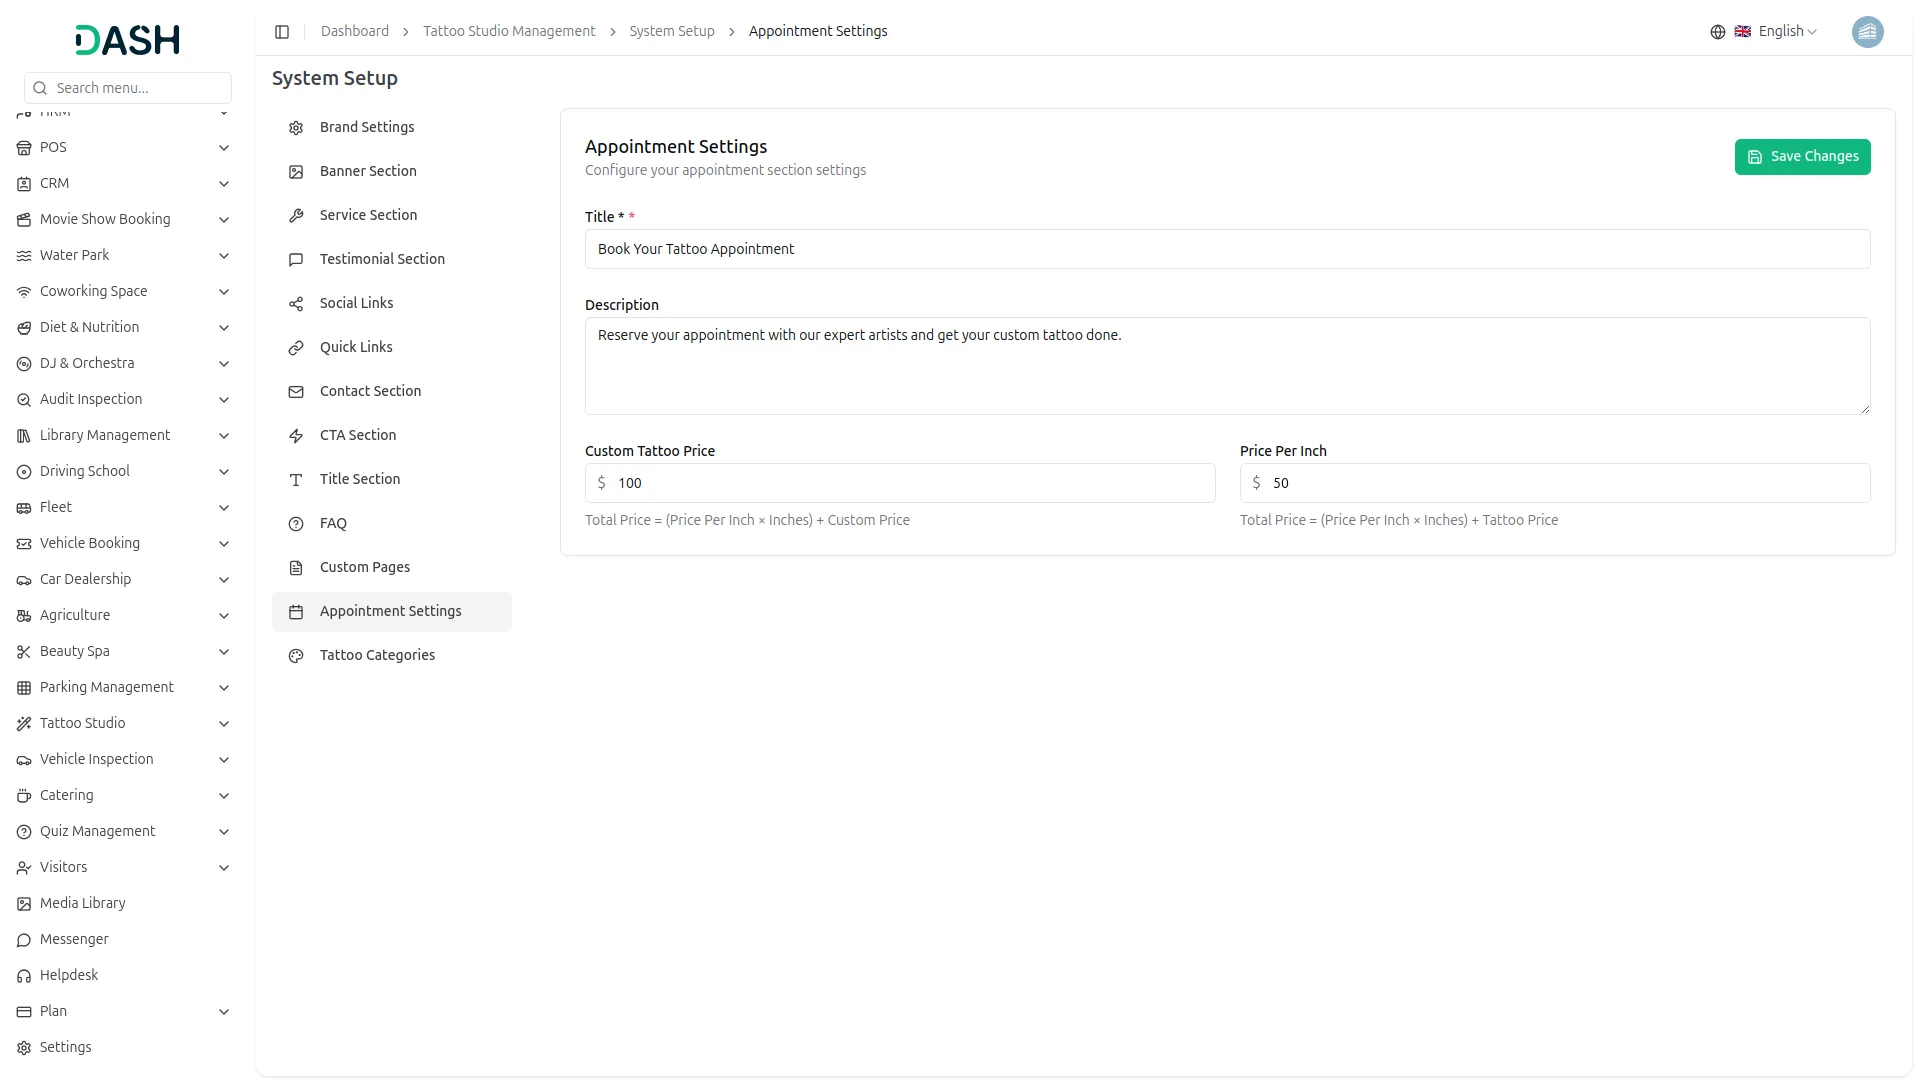
Task: Click the Tattoo Categories palette icon
Action: pos(296,656)
